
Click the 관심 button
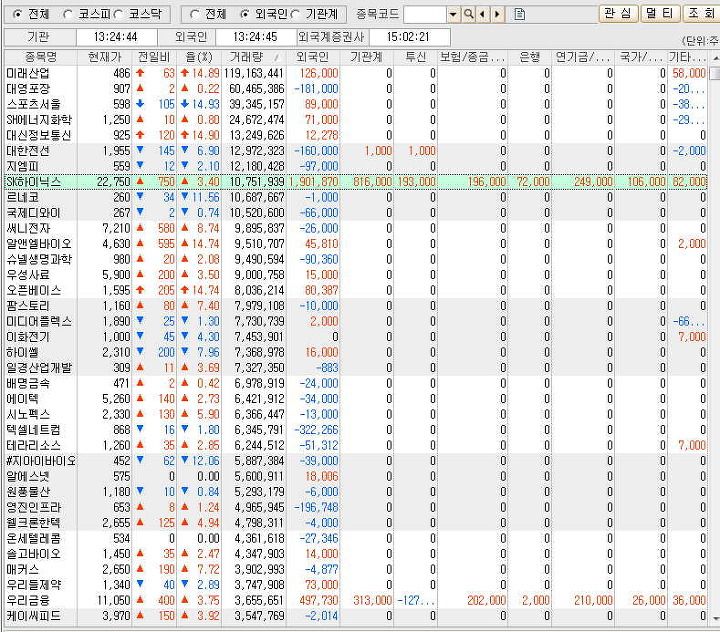coord(618,13)
